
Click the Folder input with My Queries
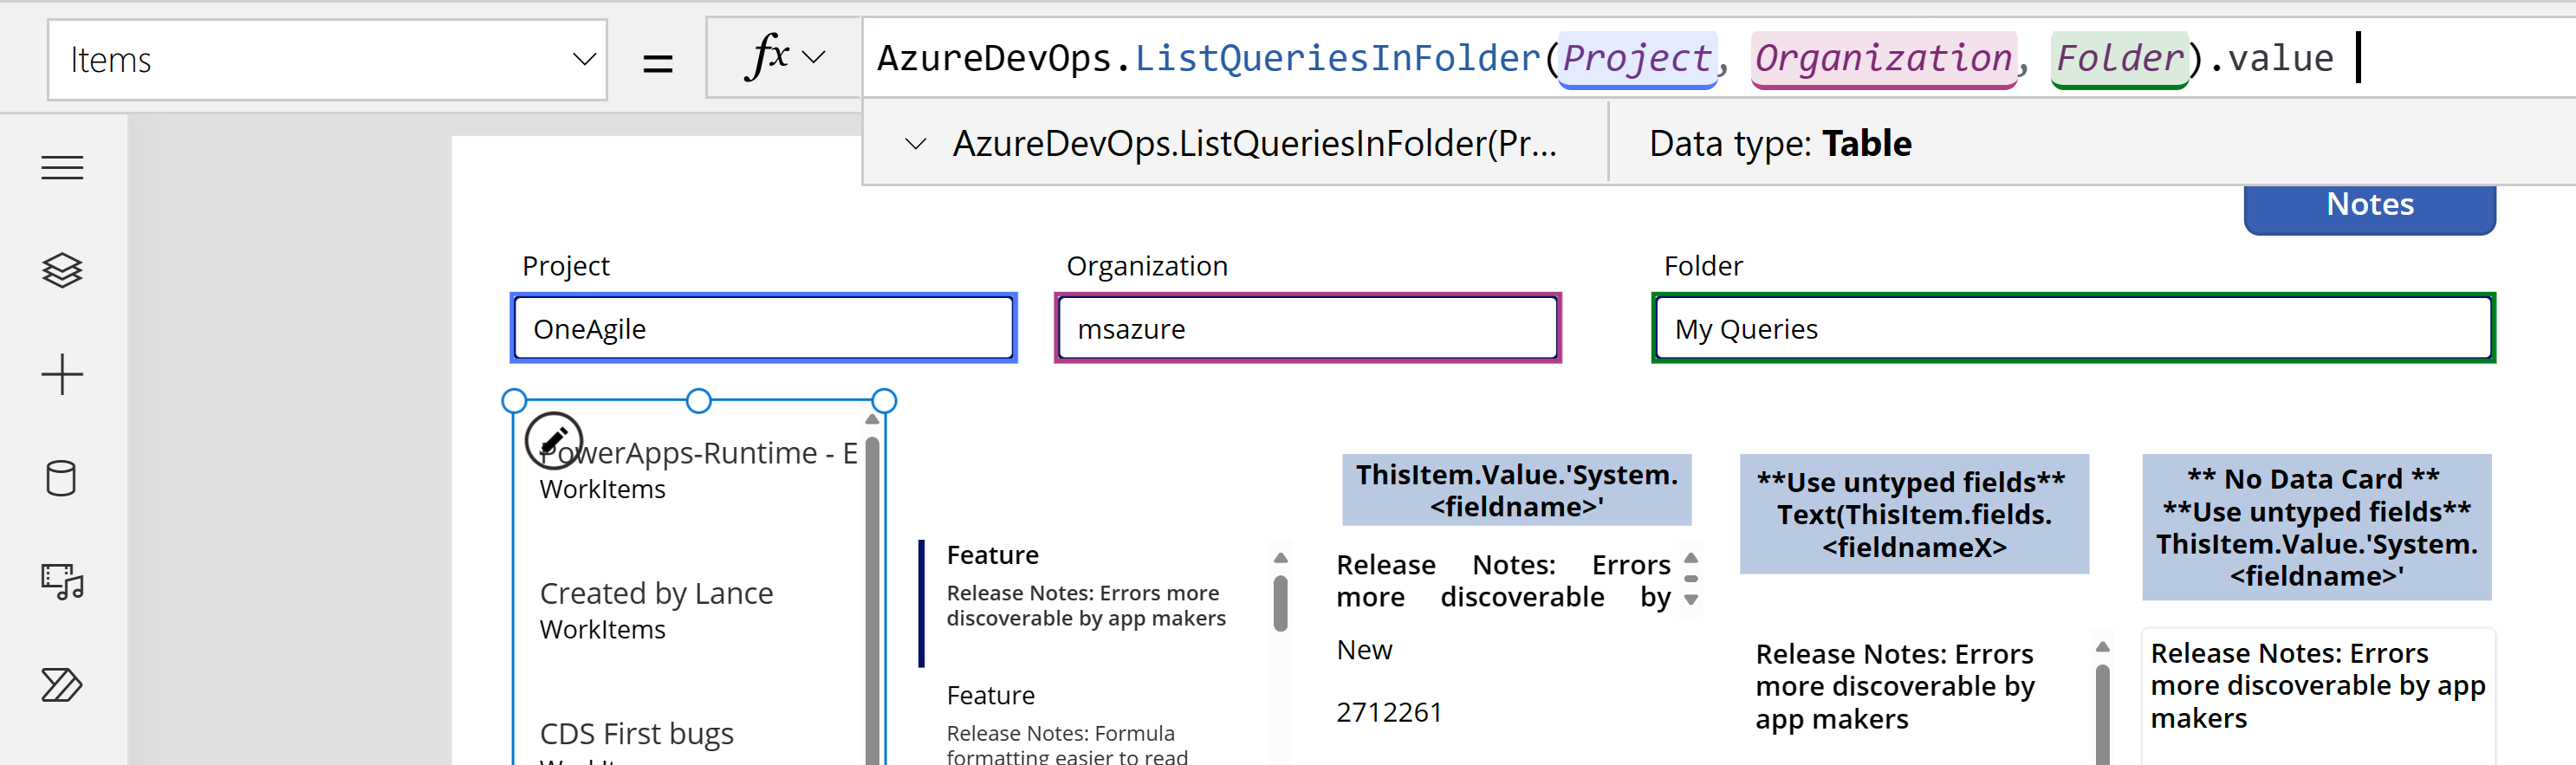click(2072, 329)
